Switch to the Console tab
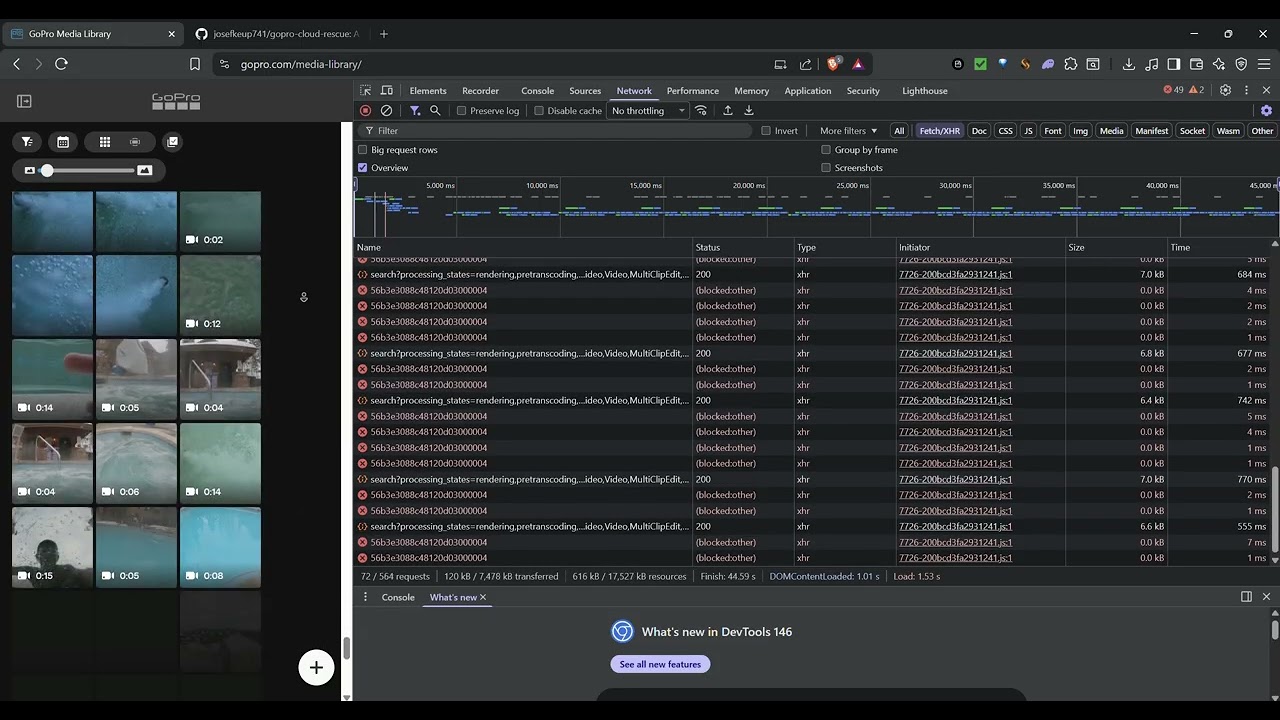The width and height of the screenshot is (1280, 720). coord(537,91)
